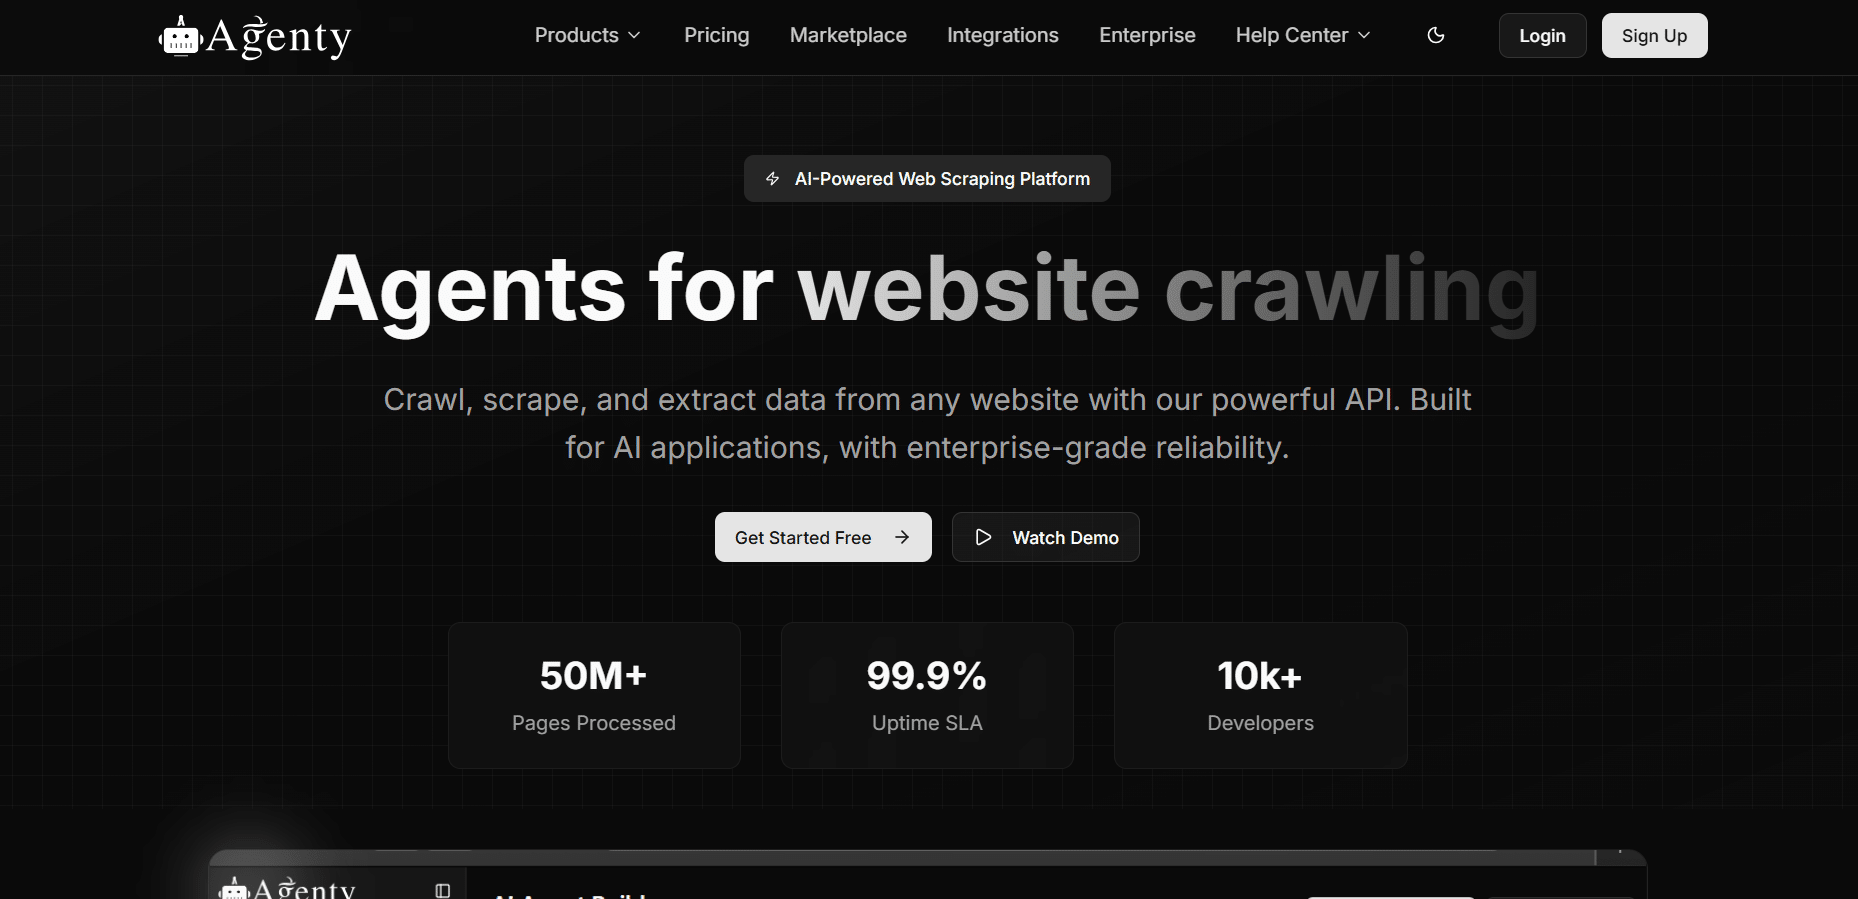
Task: Click the AI-Powered Web Scraping Platform badge
Action: [927, 179]
